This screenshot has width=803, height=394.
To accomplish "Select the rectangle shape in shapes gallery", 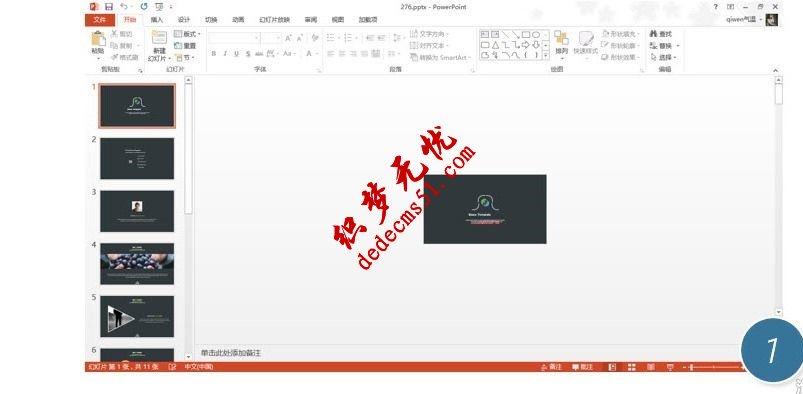I will click(x=525, y=34).
